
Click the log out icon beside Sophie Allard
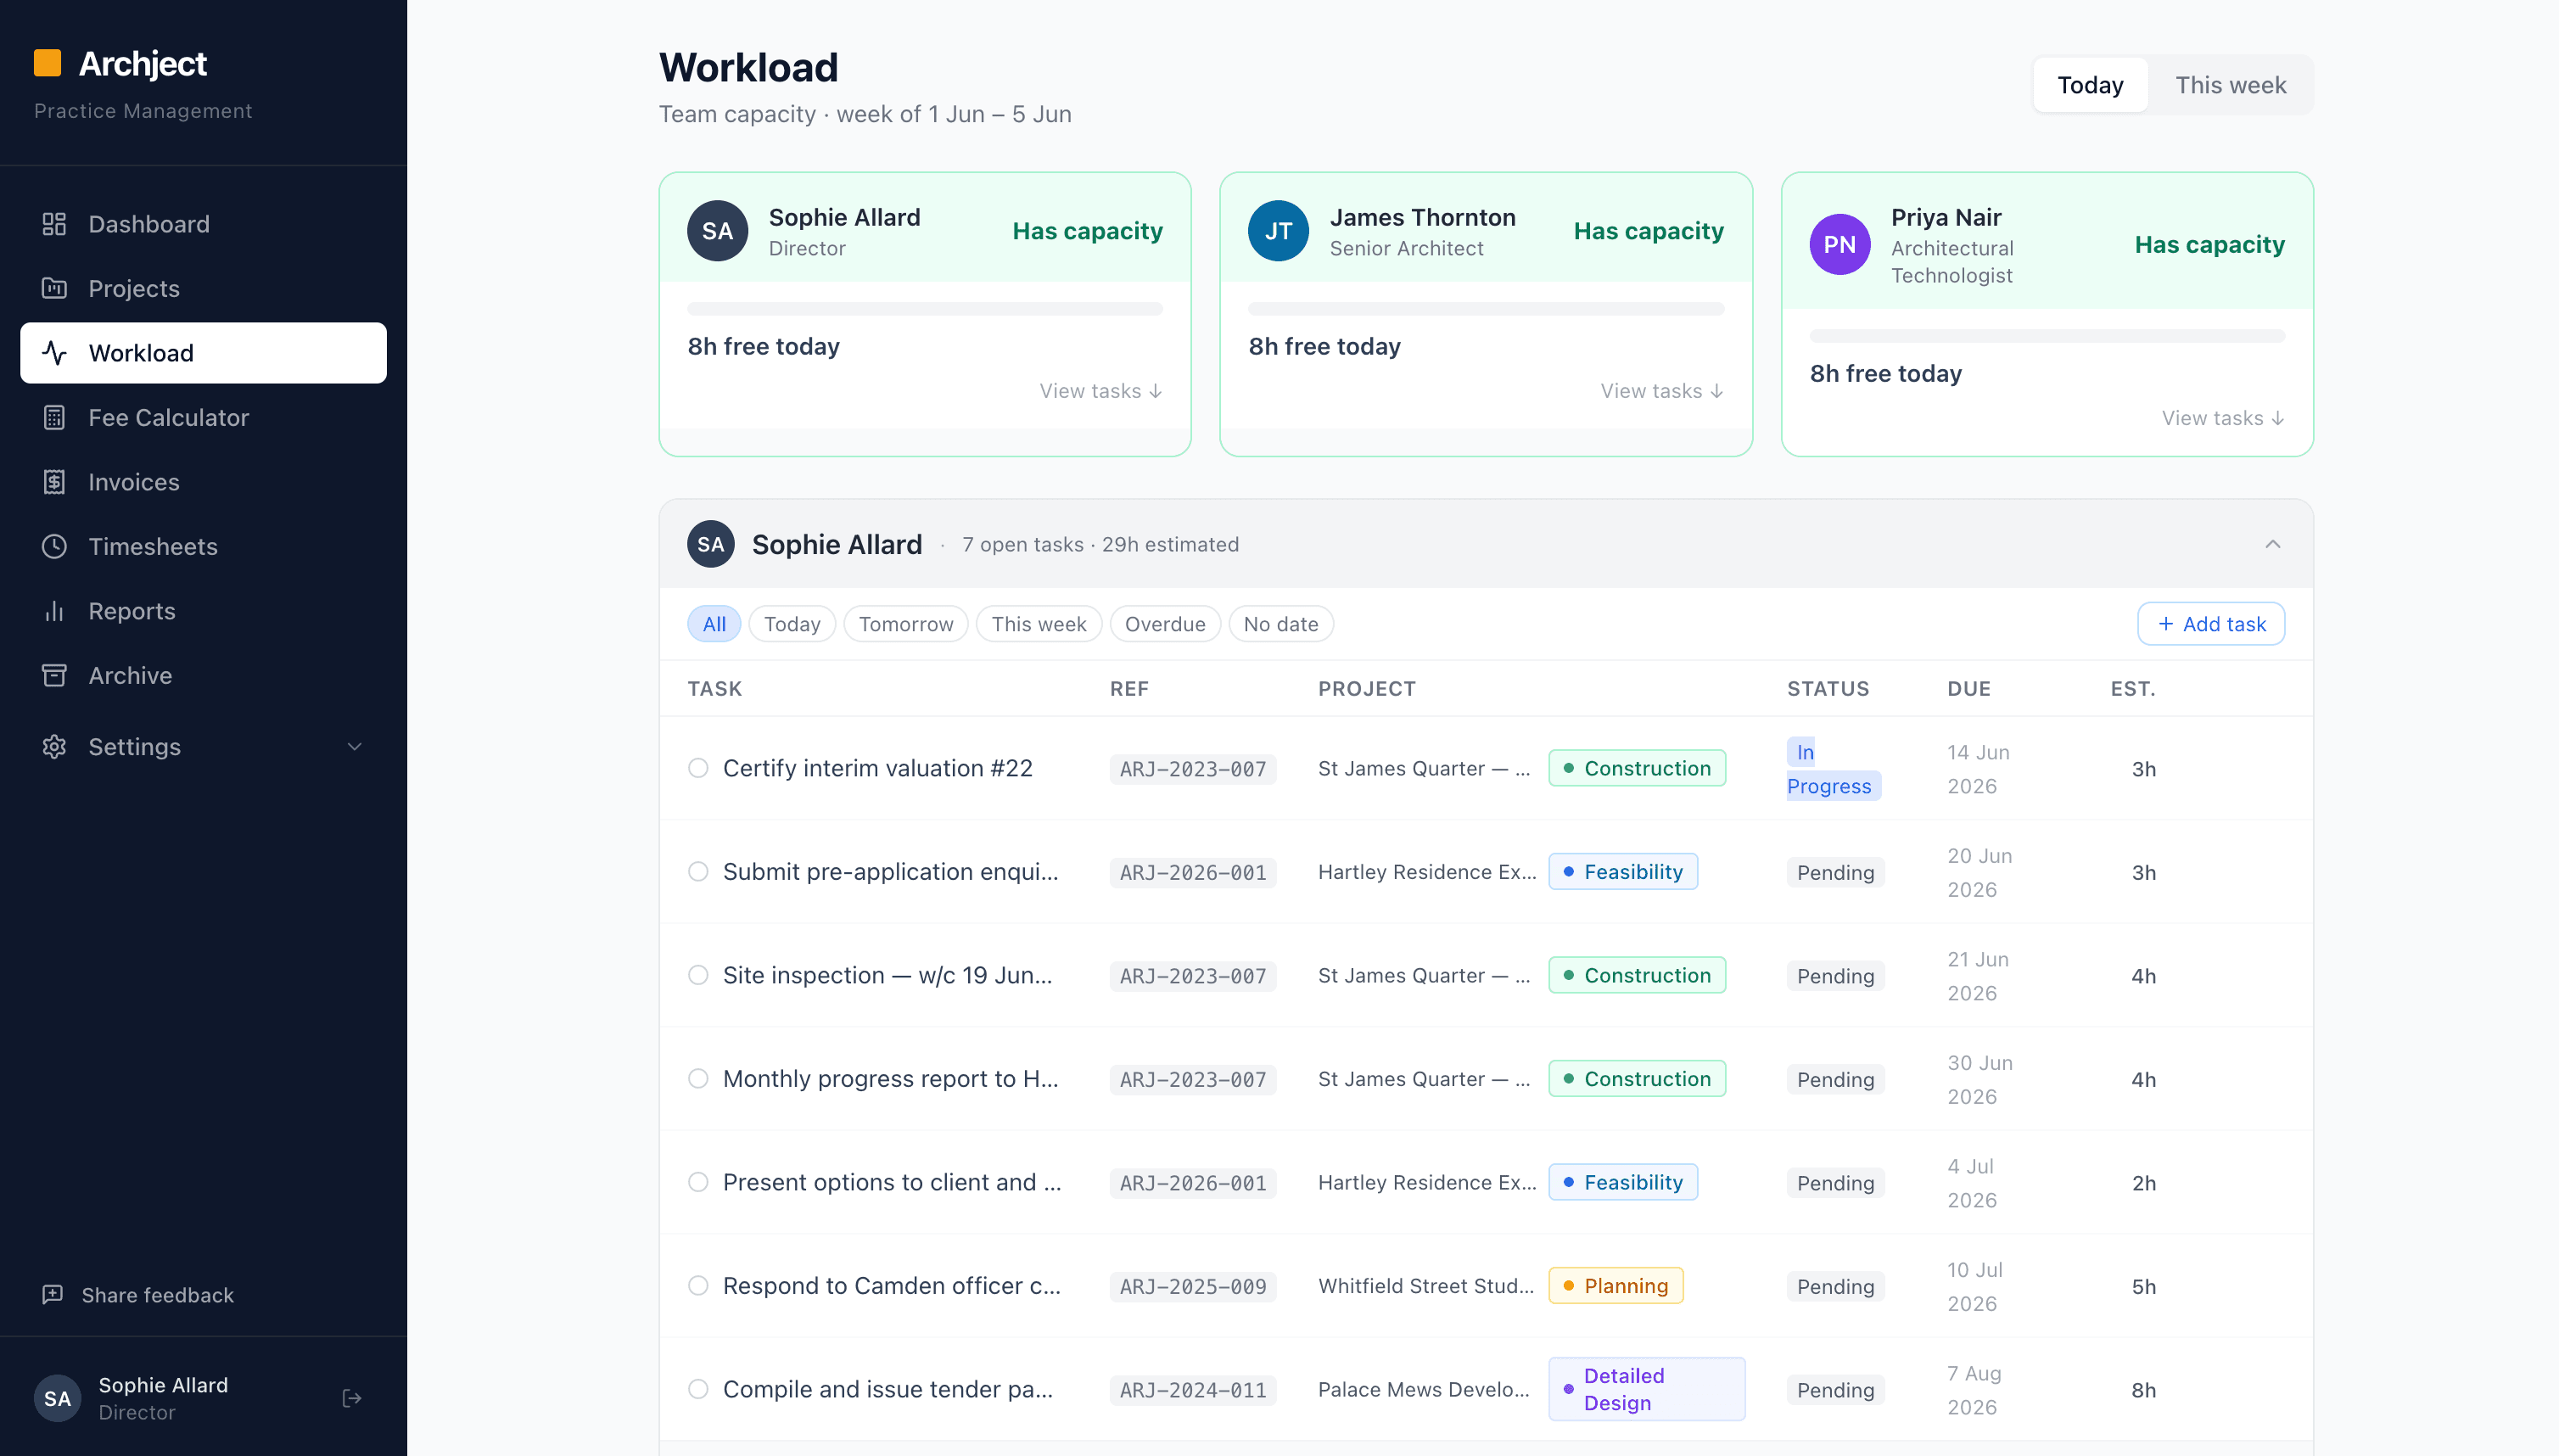point(352,1397)
